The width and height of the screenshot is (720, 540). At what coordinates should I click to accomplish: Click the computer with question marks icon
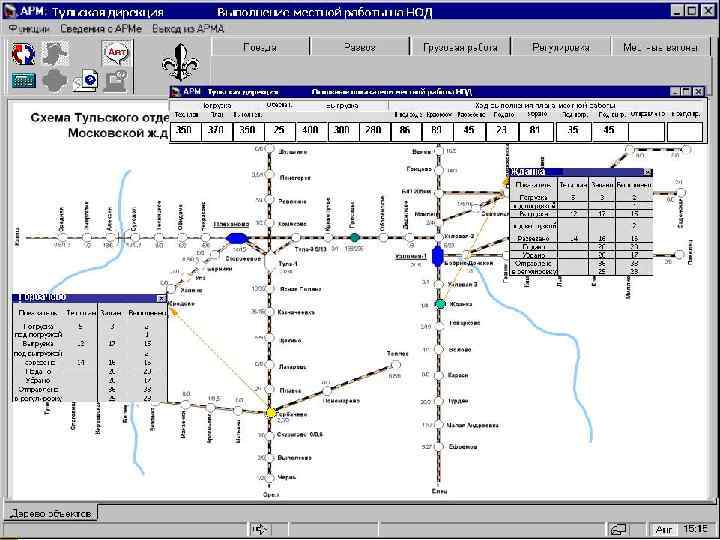[115, 81]
